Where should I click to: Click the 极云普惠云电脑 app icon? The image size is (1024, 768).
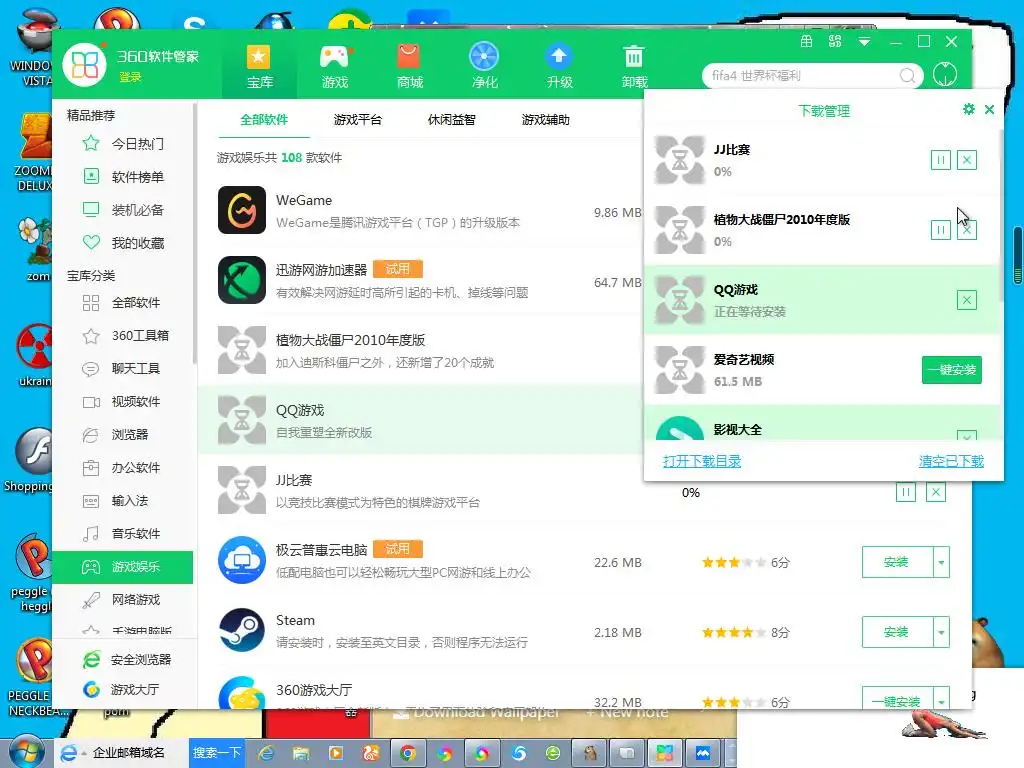click(x=242, y=560)
